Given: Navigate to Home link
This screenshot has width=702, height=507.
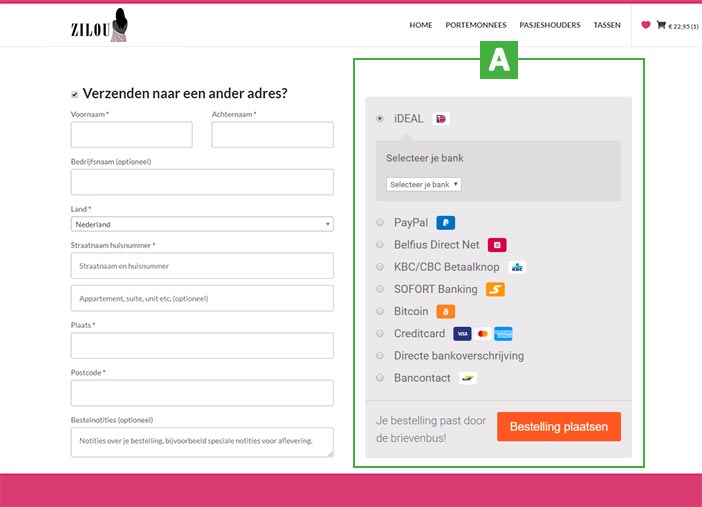Looking at the screenshot, I should pyautogui.click(x=421, y=25).
